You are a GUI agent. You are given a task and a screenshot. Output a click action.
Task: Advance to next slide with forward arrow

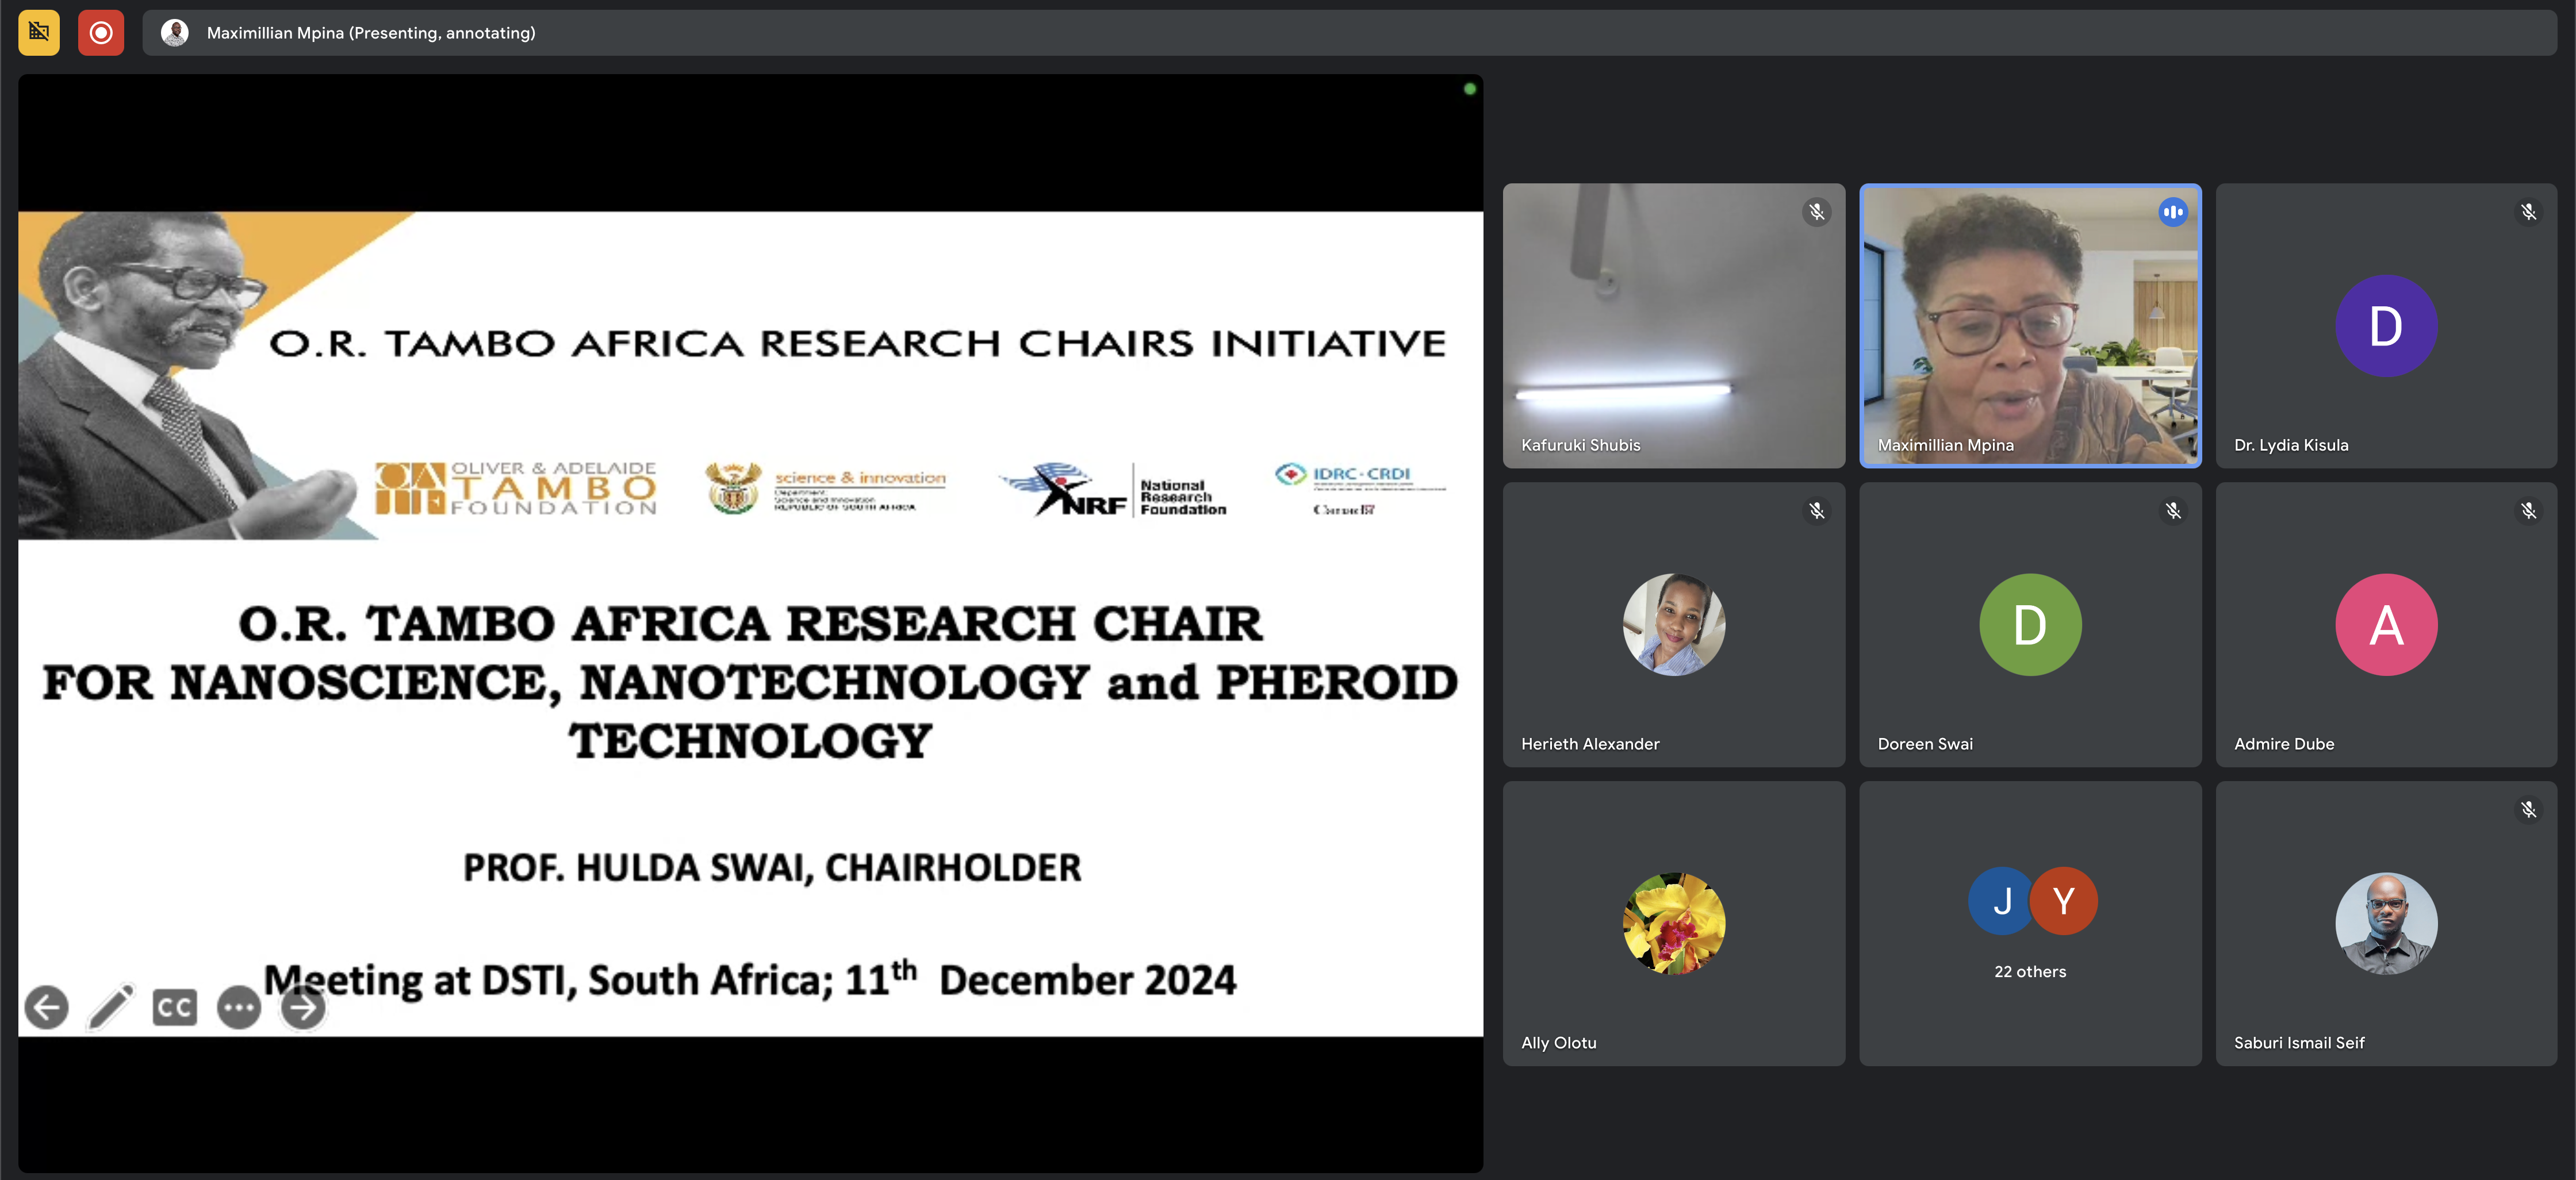(303, 1007)
